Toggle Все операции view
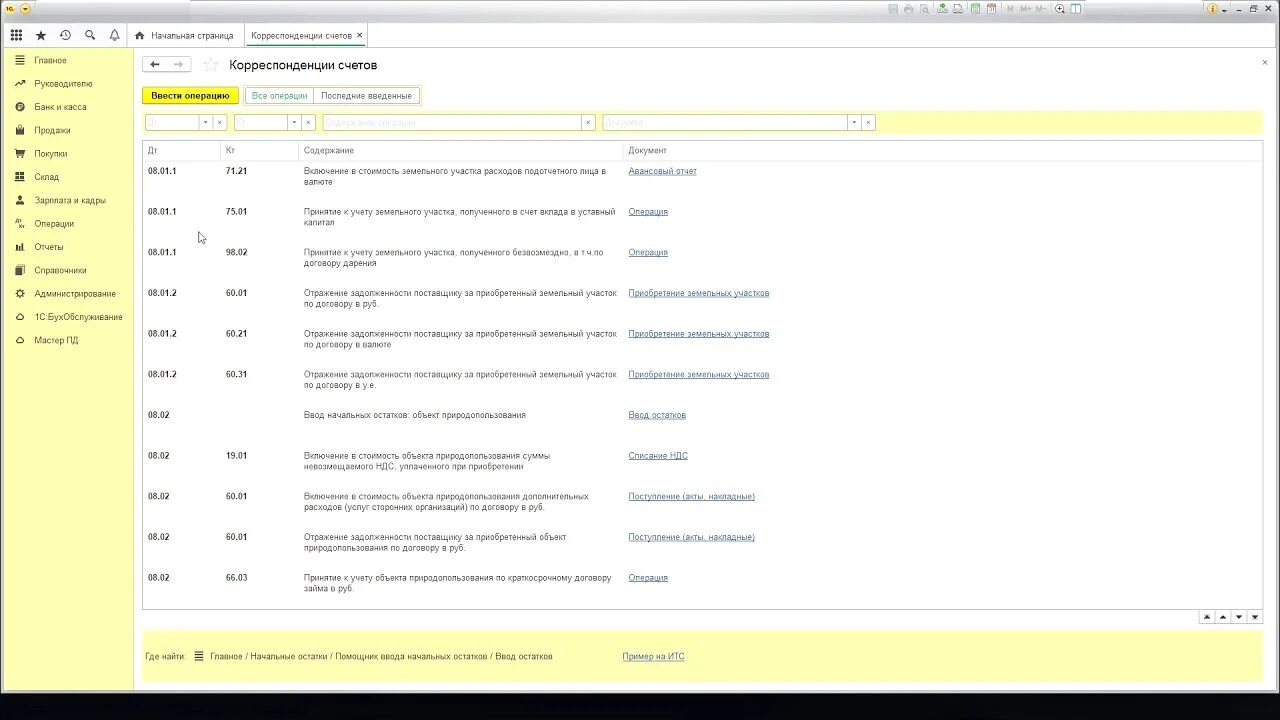The width and height of the screenshot is (1280, 720). 280,96
